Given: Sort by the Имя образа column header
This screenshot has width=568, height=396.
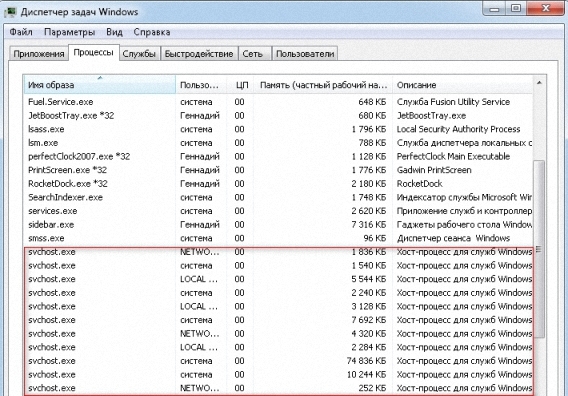Looking at the screenshot, I should pos(99,85).
